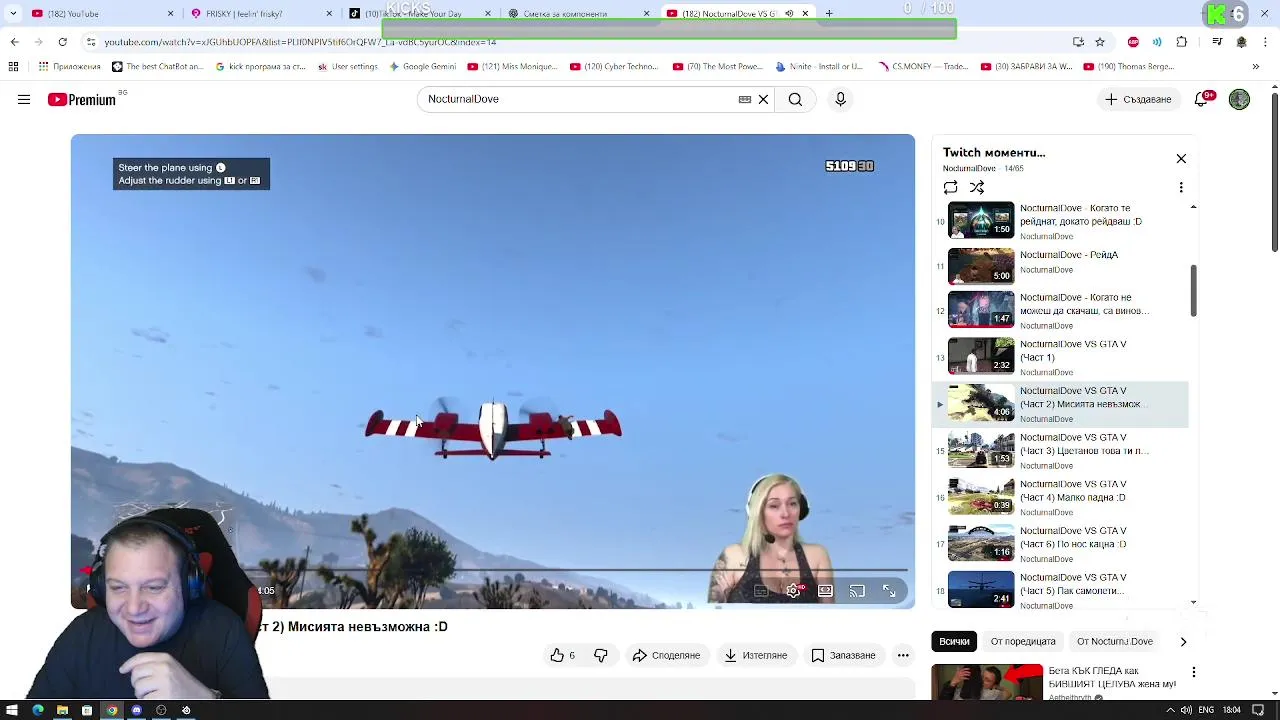Image resolution: width=1280 pixels, height=720 pixels.
Task: Open the Приложения apps bookmark
Action: click(69, 67)
